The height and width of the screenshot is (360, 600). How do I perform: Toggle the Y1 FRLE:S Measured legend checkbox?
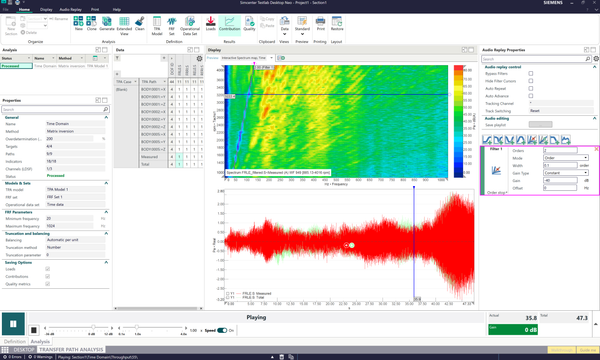click(x=228, y=293)
